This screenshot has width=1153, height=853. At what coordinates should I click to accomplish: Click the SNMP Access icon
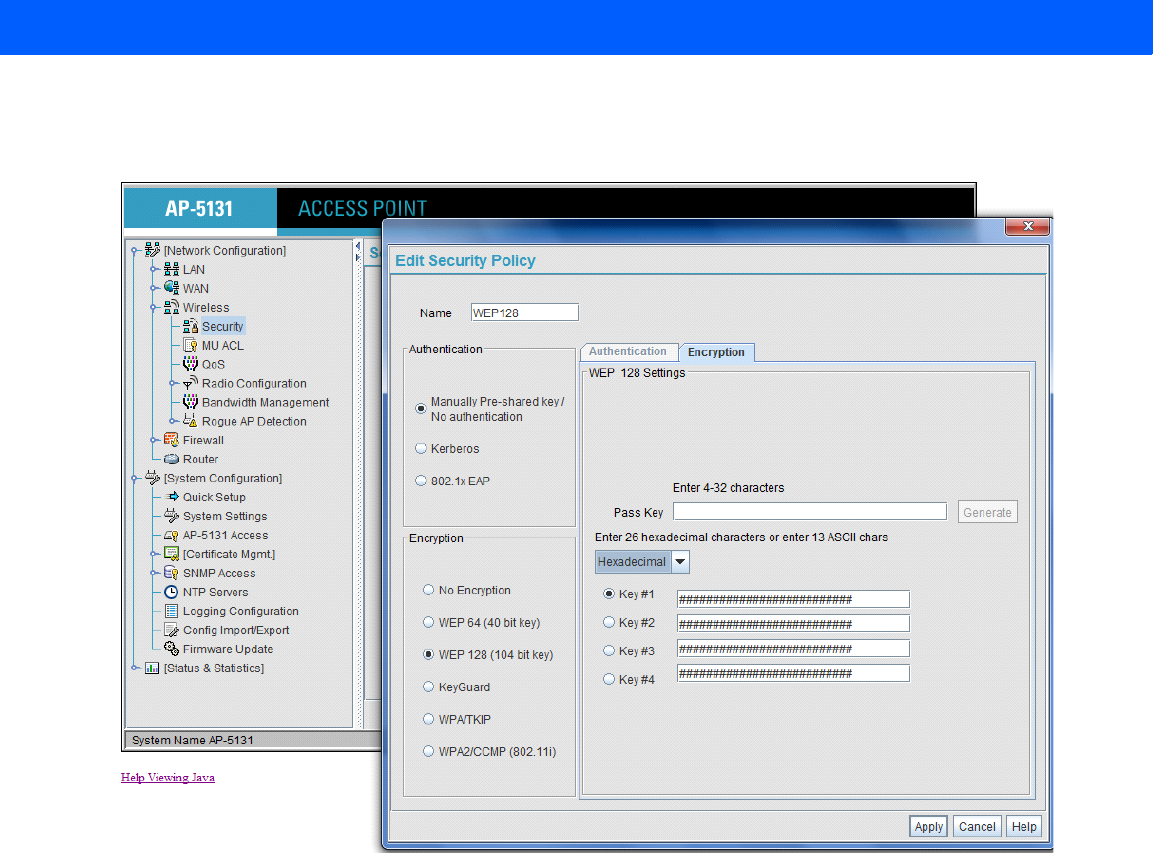tap(171, 573)
